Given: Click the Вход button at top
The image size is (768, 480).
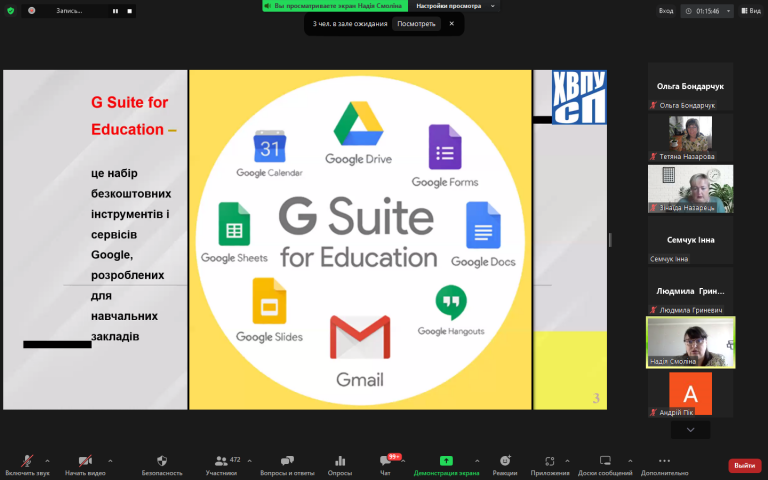Looking at the screenshot, I should pos(666,11).
